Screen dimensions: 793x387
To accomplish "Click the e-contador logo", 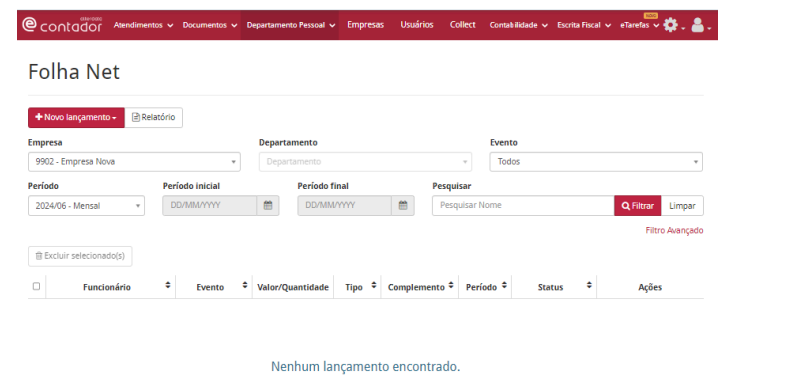I will point(62,25).
